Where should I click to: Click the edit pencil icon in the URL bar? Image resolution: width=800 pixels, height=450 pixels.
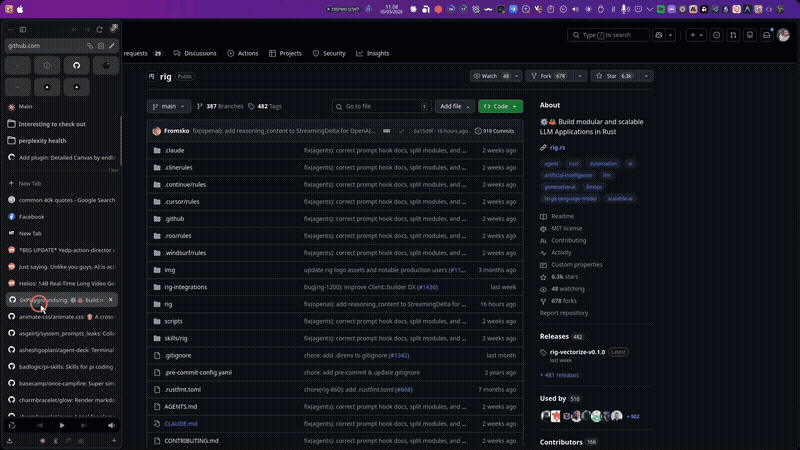(x=112, y=46)
